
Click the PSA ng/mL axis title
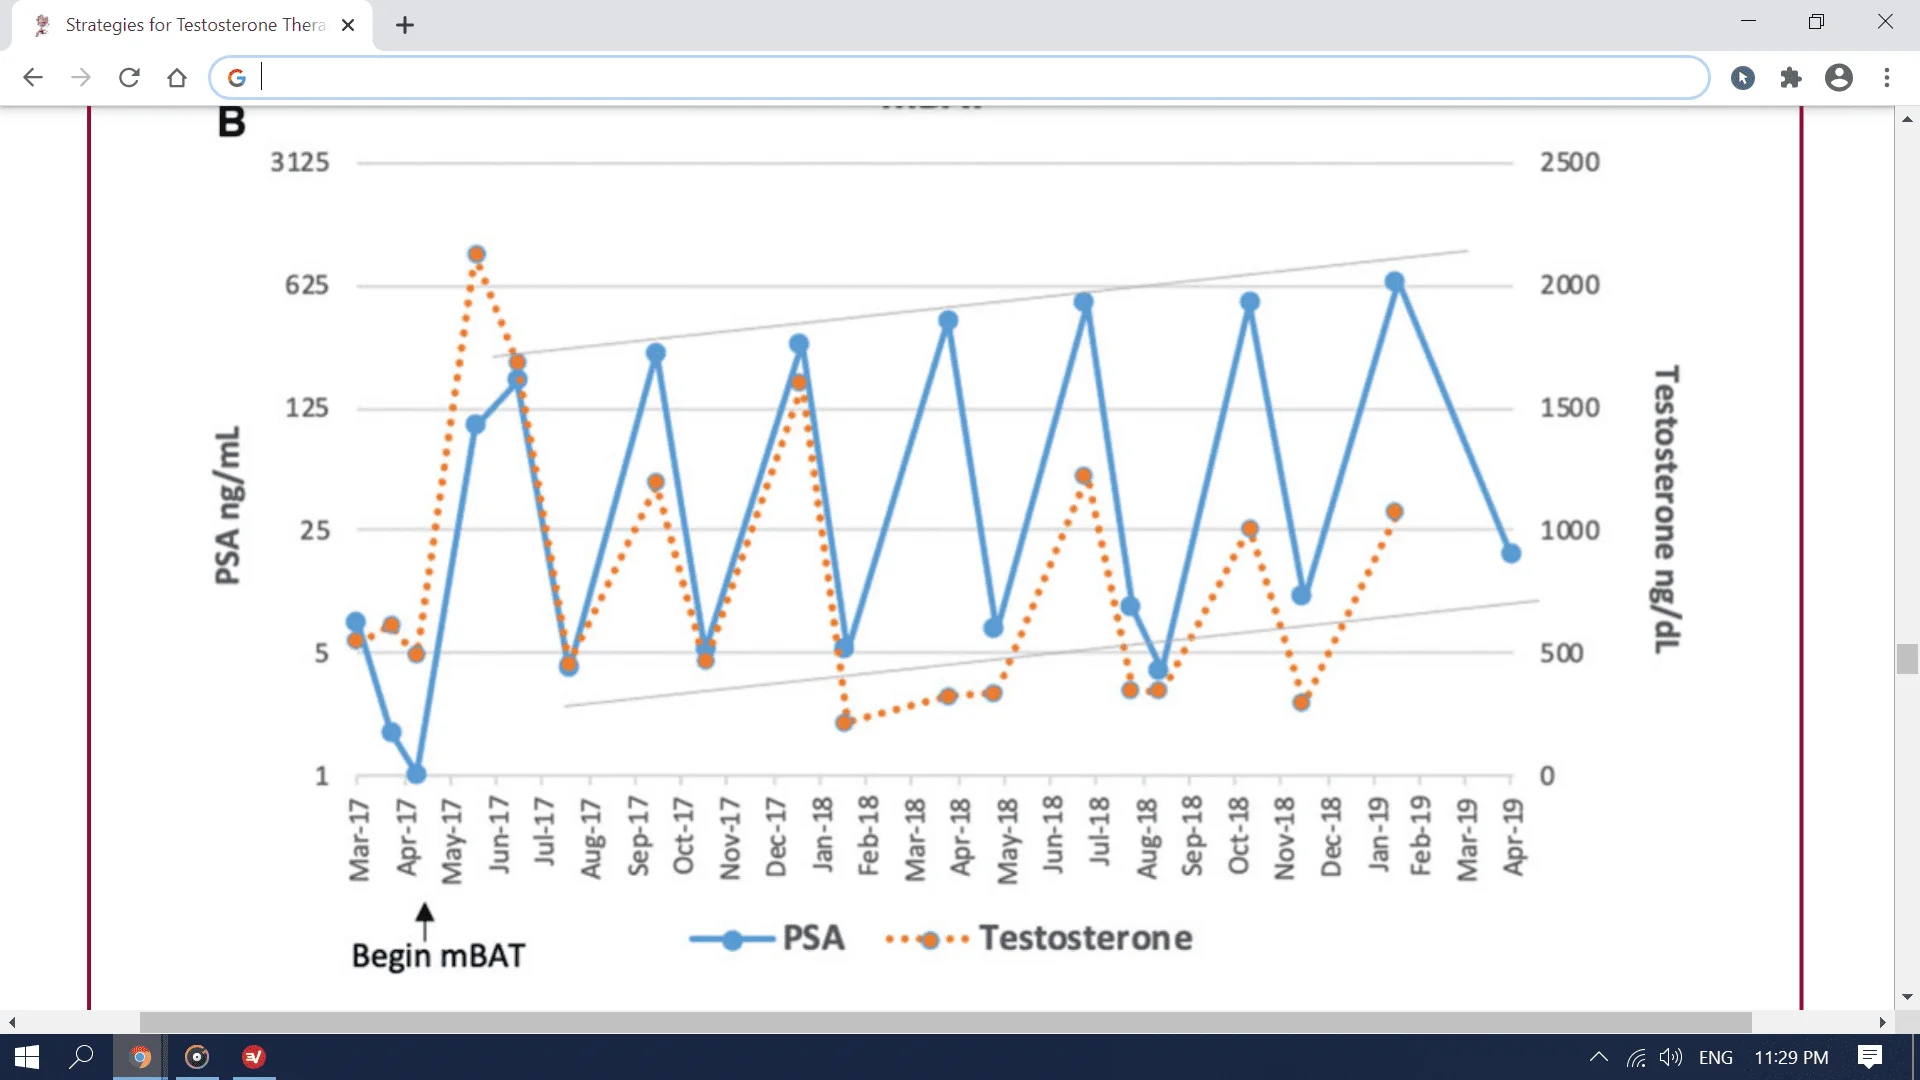[228, 505]
